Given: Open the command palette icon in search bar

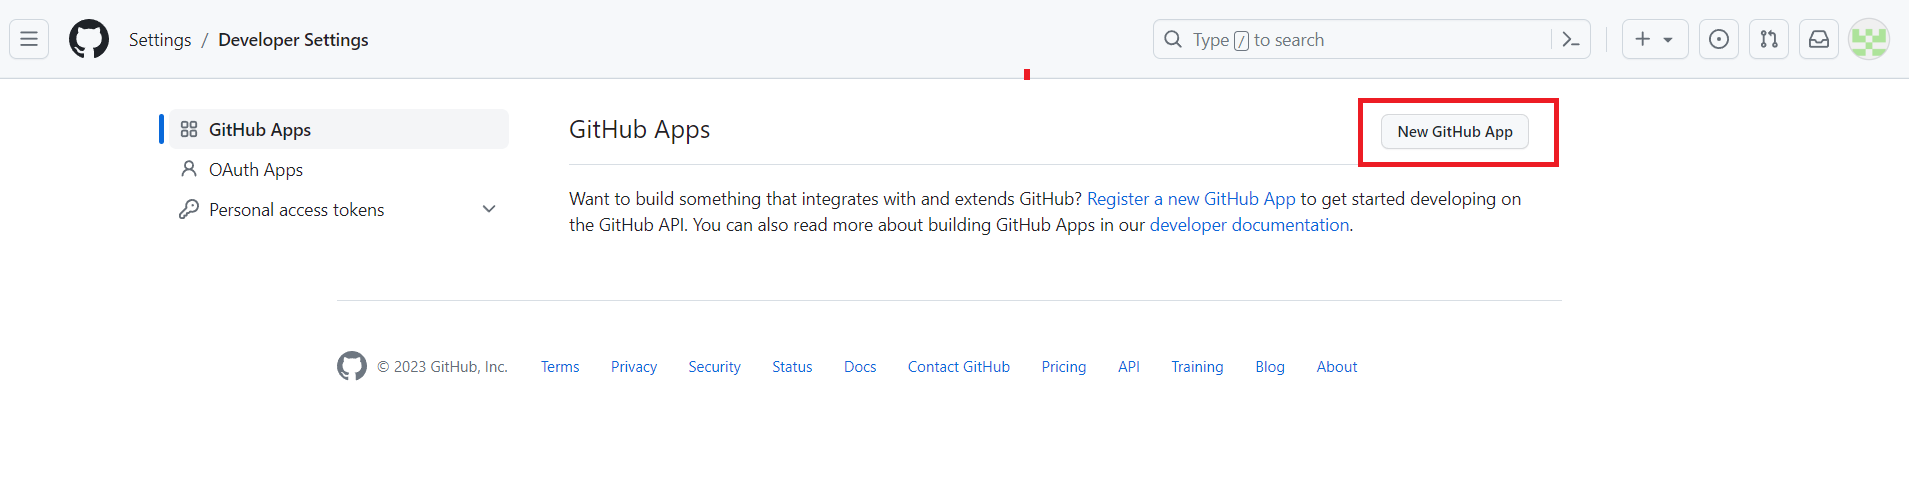Looking at the screenshot, I should tap(1570, 39).
